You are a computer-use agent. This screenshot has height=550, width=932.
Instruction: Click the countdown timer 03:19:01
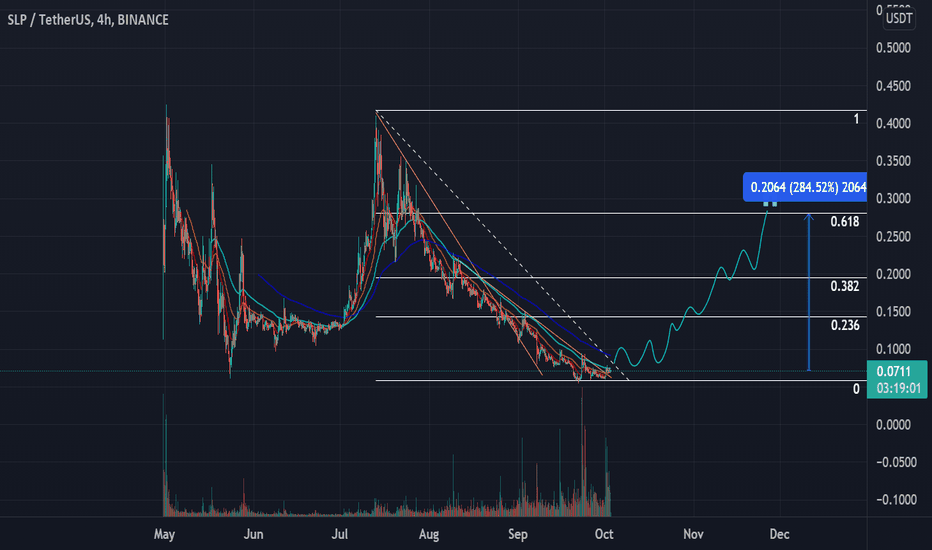(x=897, y=389)
